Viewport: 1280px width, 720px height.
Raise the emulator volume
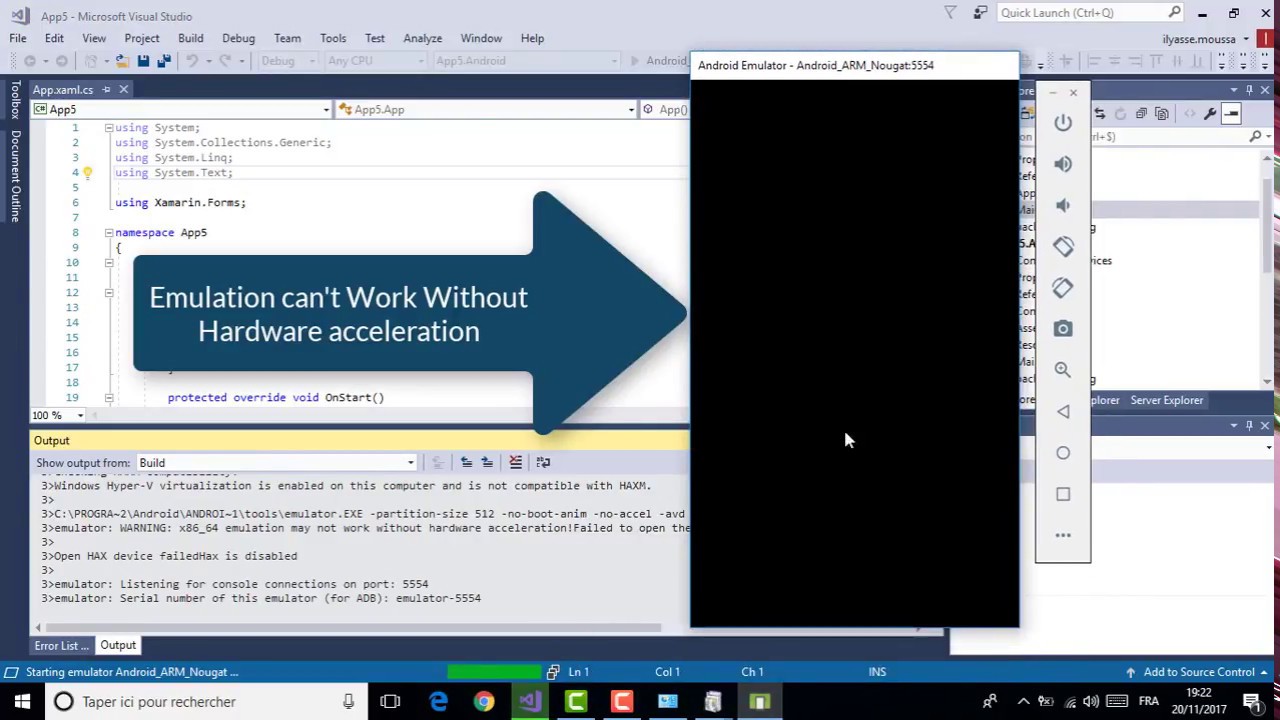click(1063, 164)
